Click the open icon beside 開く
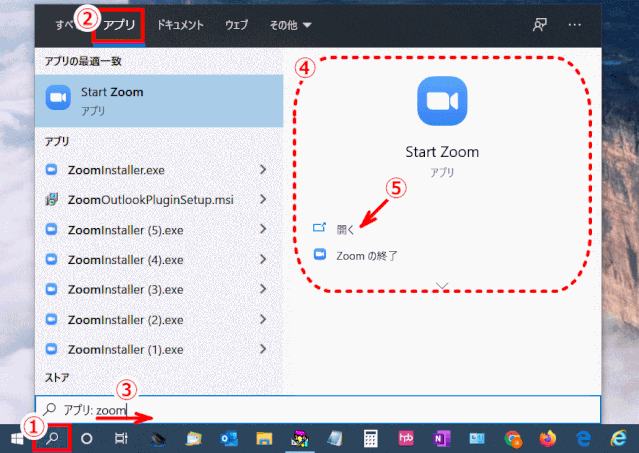639x453 pixels. 320,227
